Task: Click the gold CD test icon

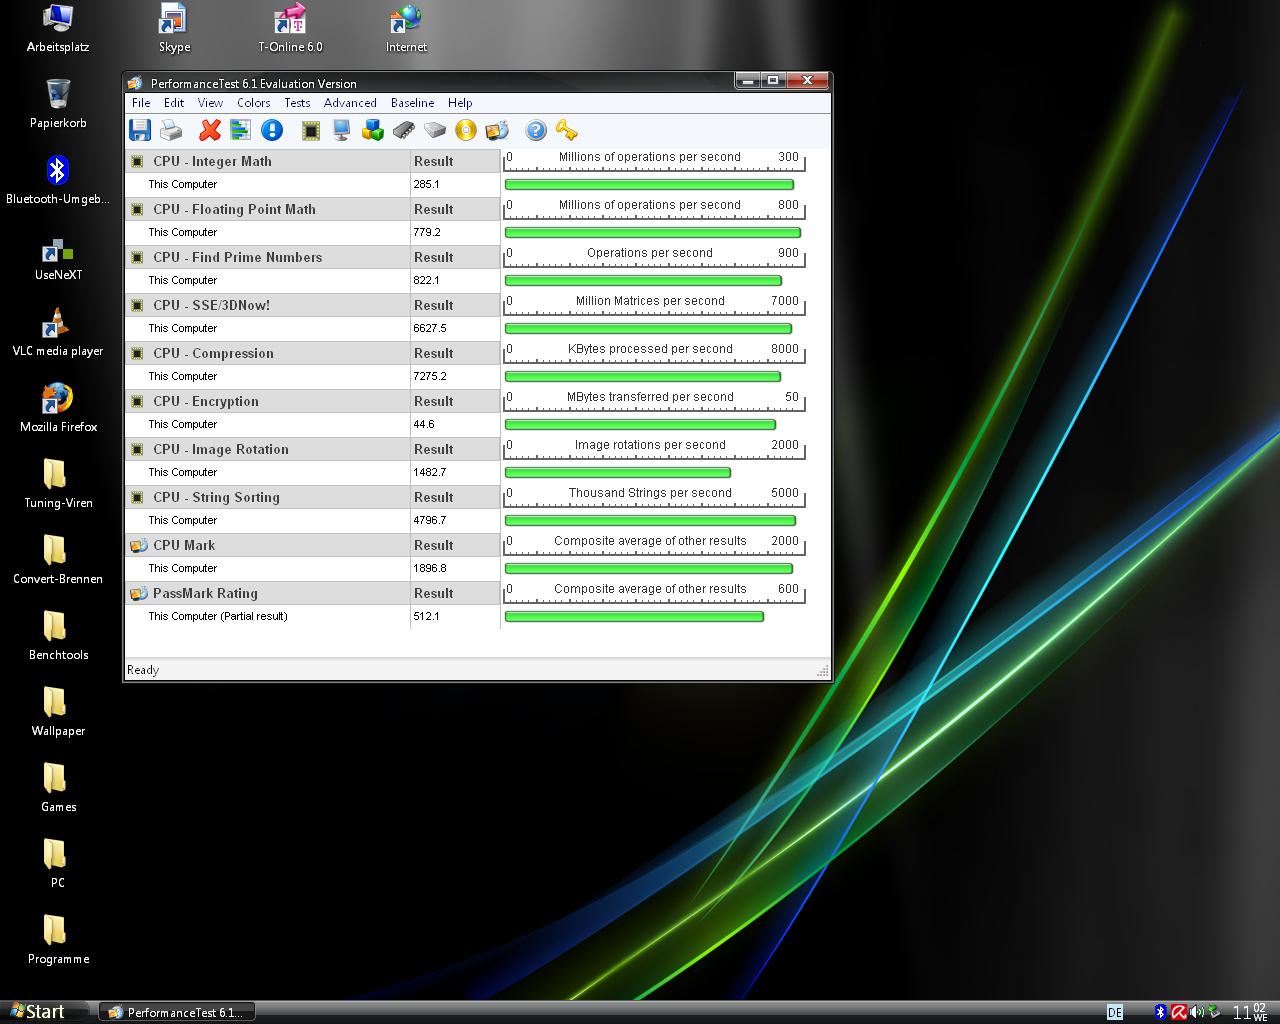Action: pyautogui.click(x=465, y=130)
